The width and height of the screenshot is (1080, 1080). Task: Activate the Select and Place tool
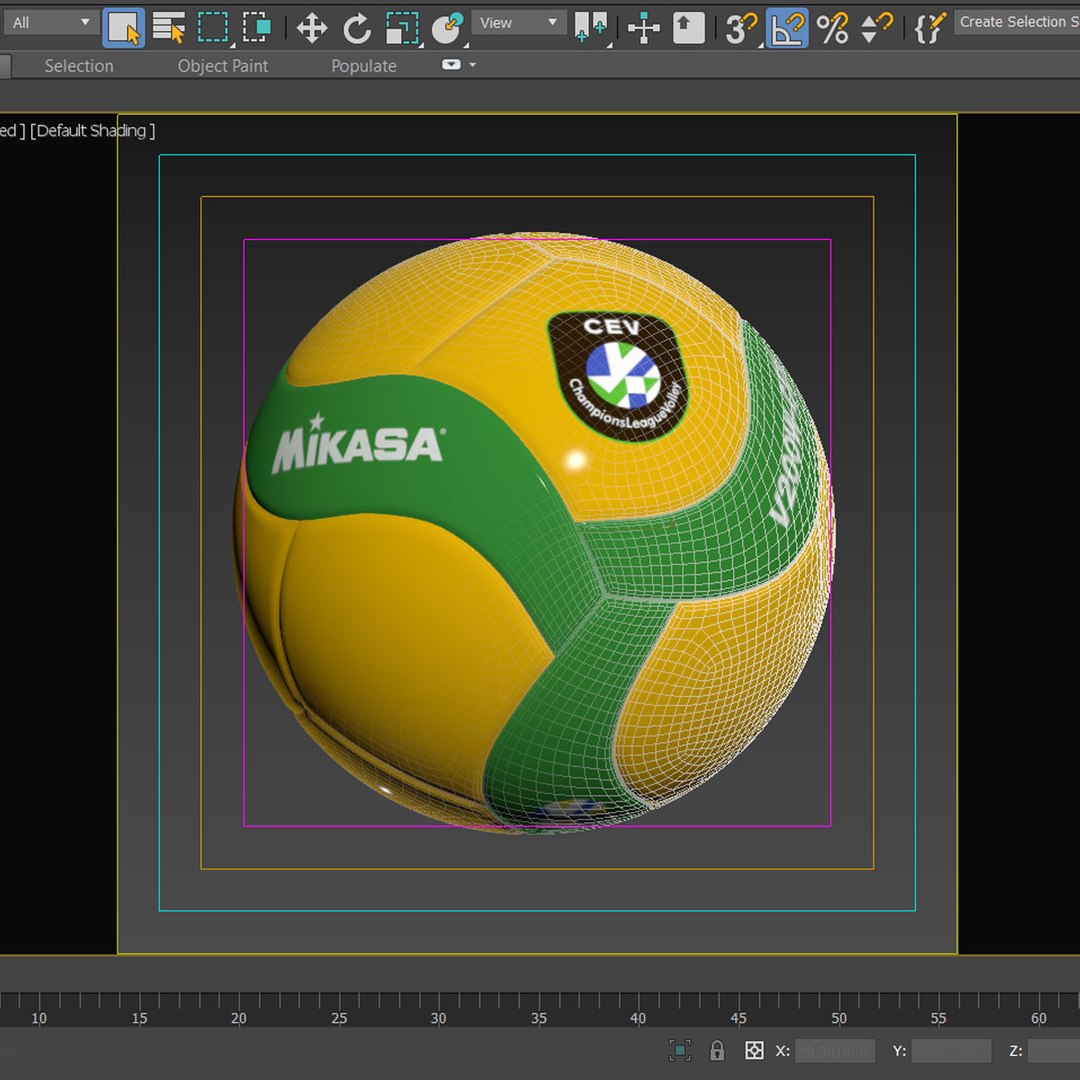click(448, 28)
